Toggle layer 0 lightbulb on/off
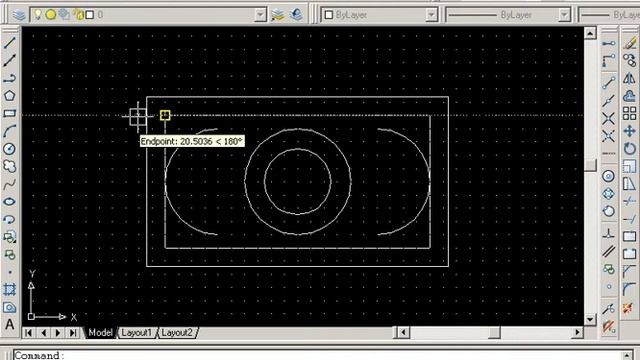 (x=38, y=15)
